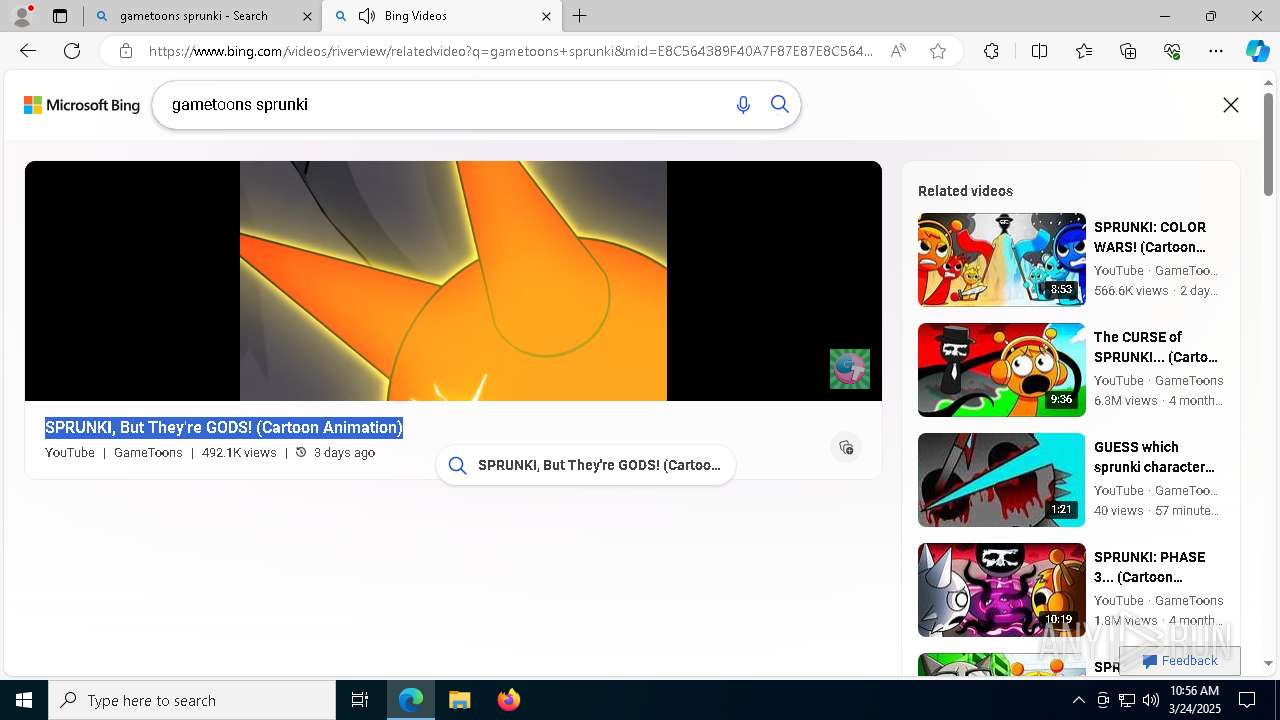Open Collections panel
Screen dimensions: 1280x720
coord(1128,51)
